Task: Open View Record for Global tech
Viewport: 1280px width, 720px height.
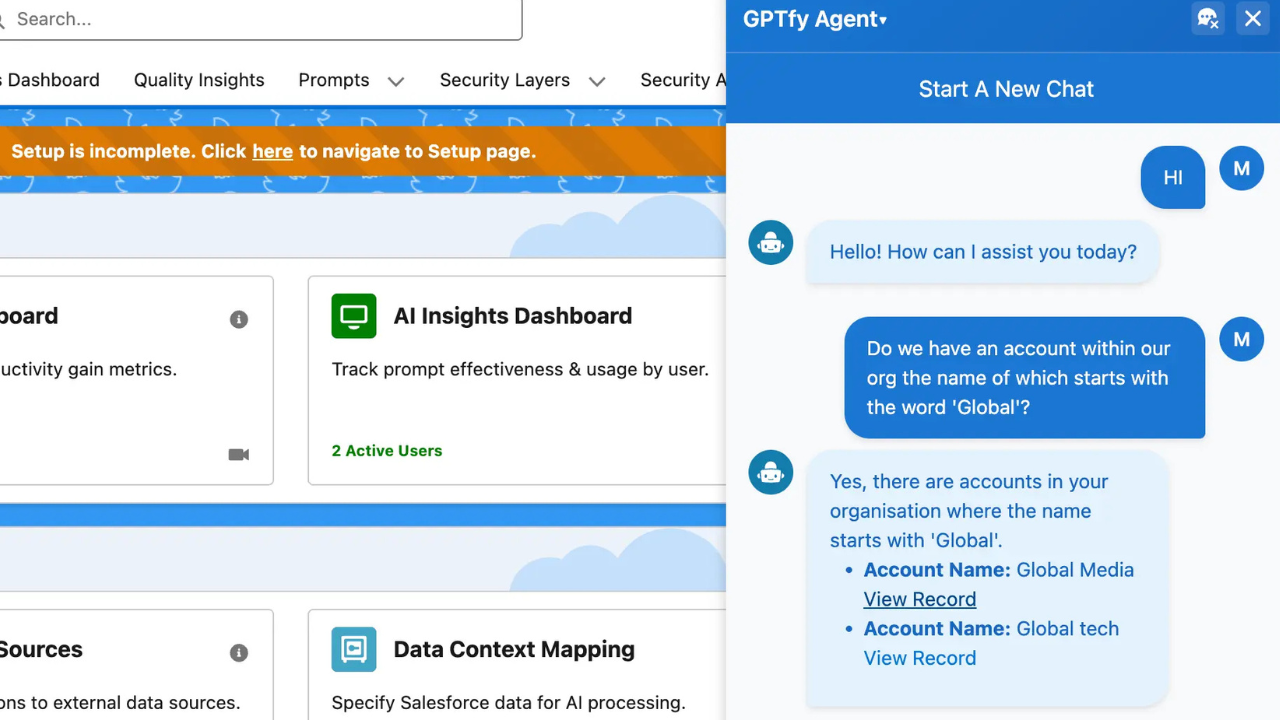Action: pos(919,658)
